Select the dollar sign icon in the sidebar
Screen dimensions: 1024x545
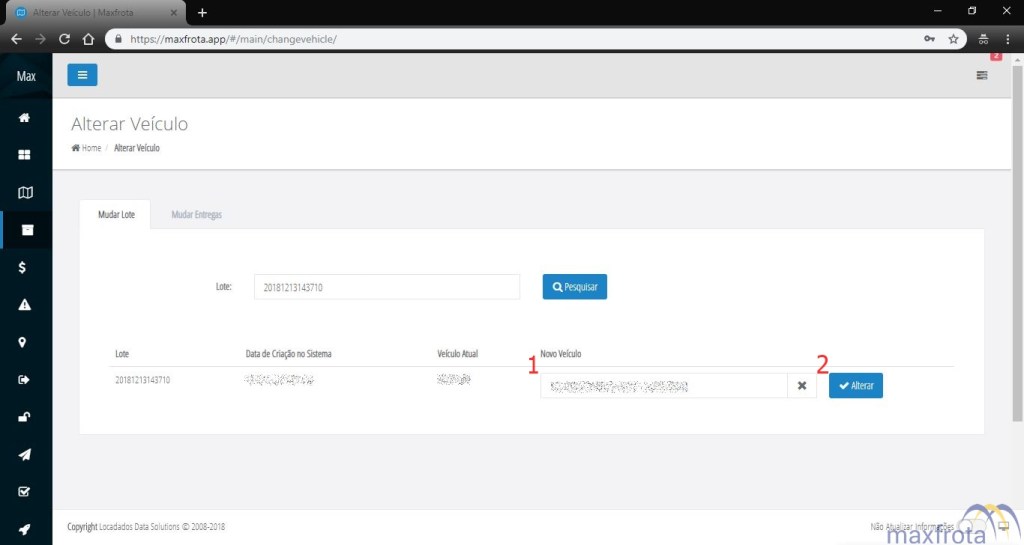[x=23, y=267]
